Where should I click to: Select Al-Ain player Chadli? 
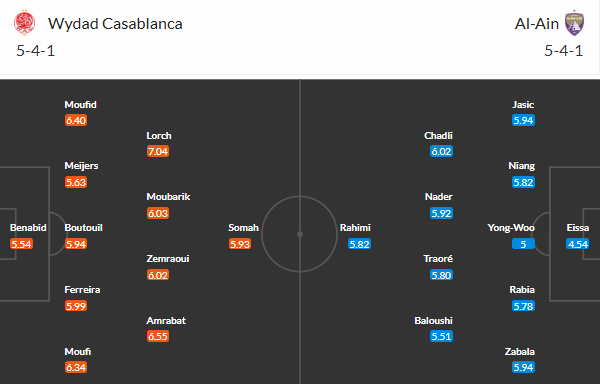pos(438,136)
